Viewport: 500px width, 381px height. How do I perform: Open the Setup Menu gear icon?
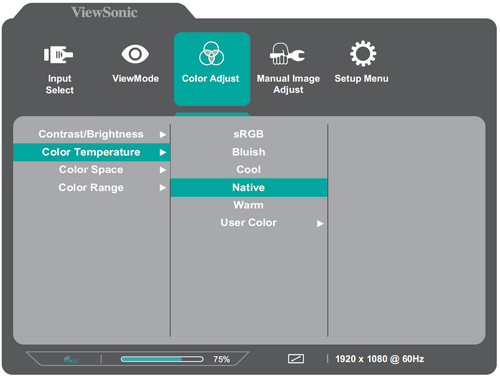(363, 54)
